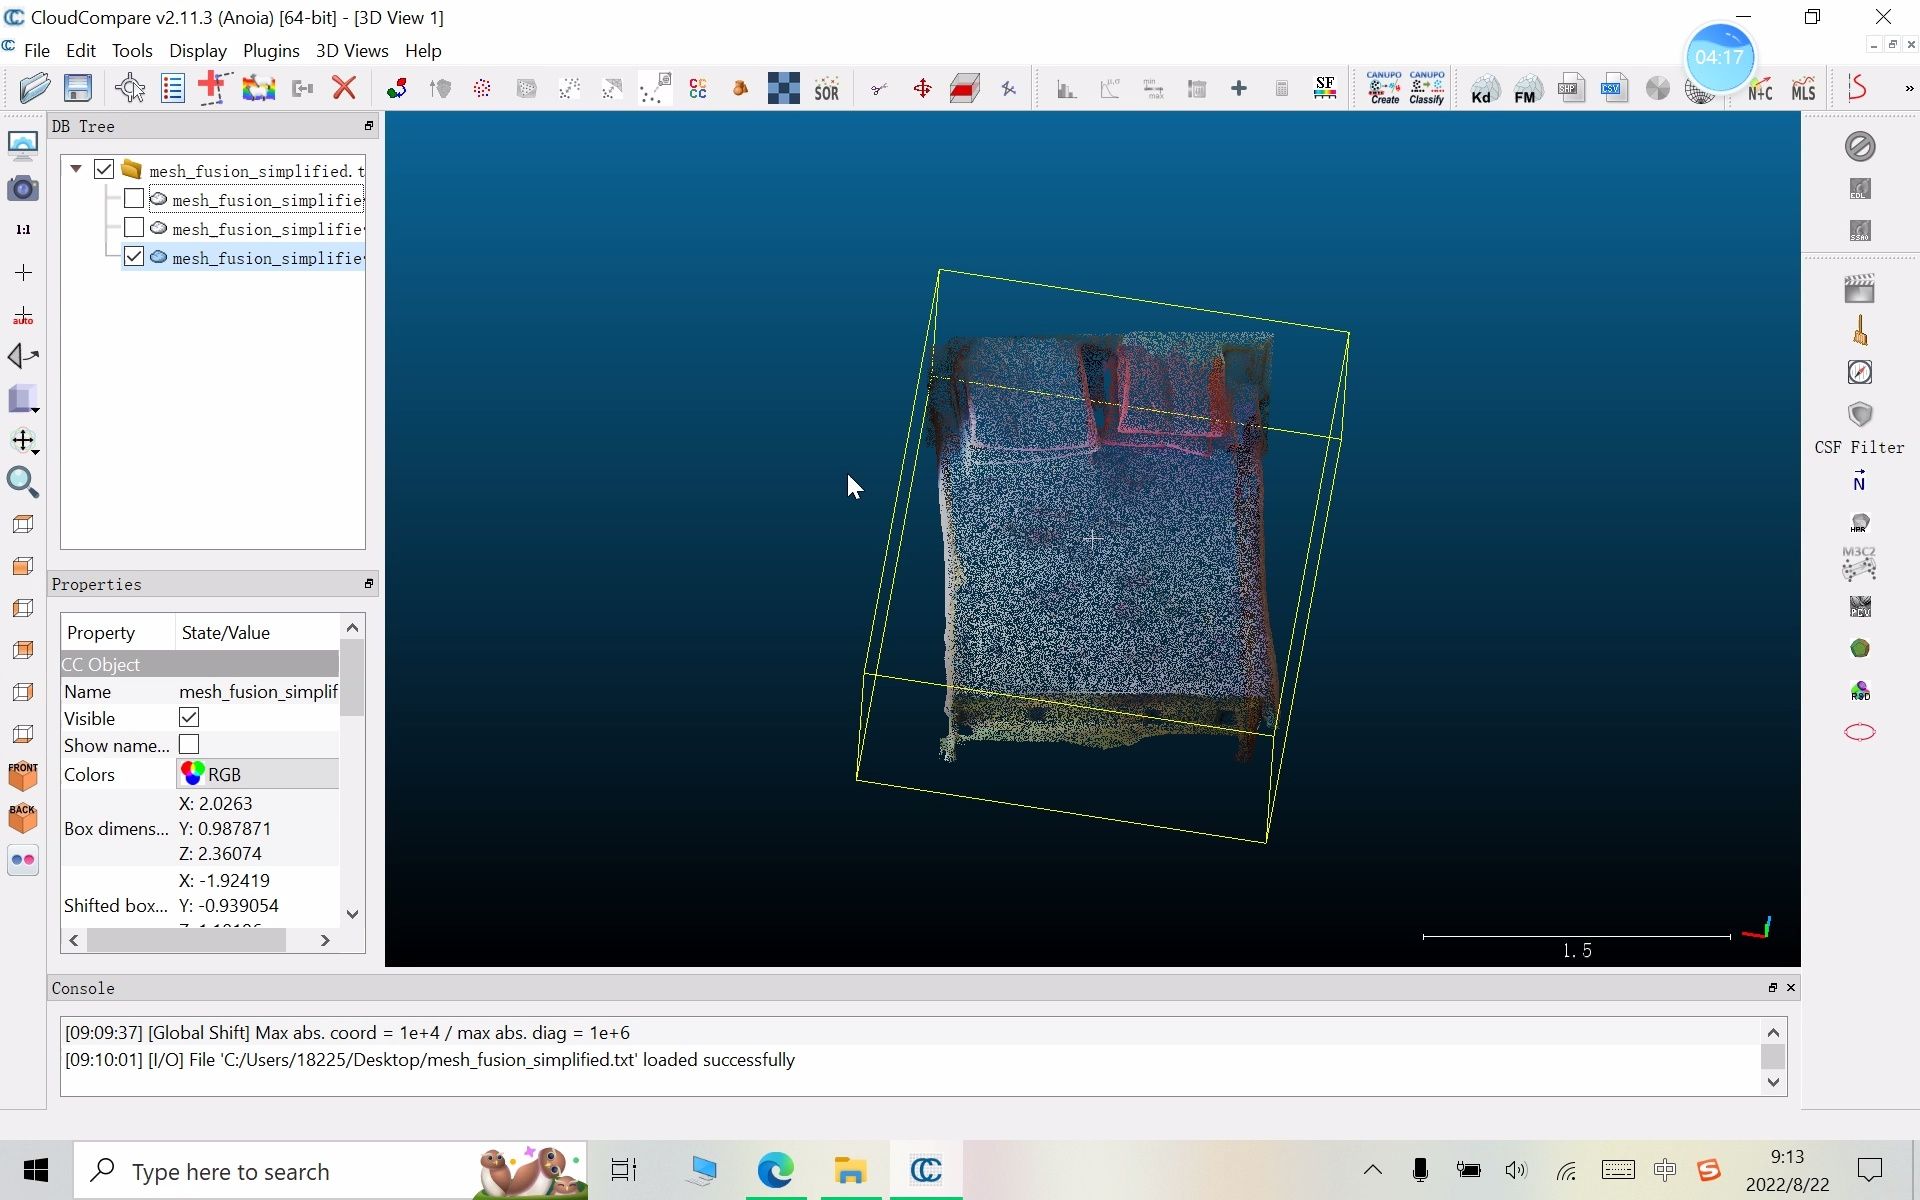
Task: Expand the mesh_fusion_simplified tree node
Action: coord(75,169)
